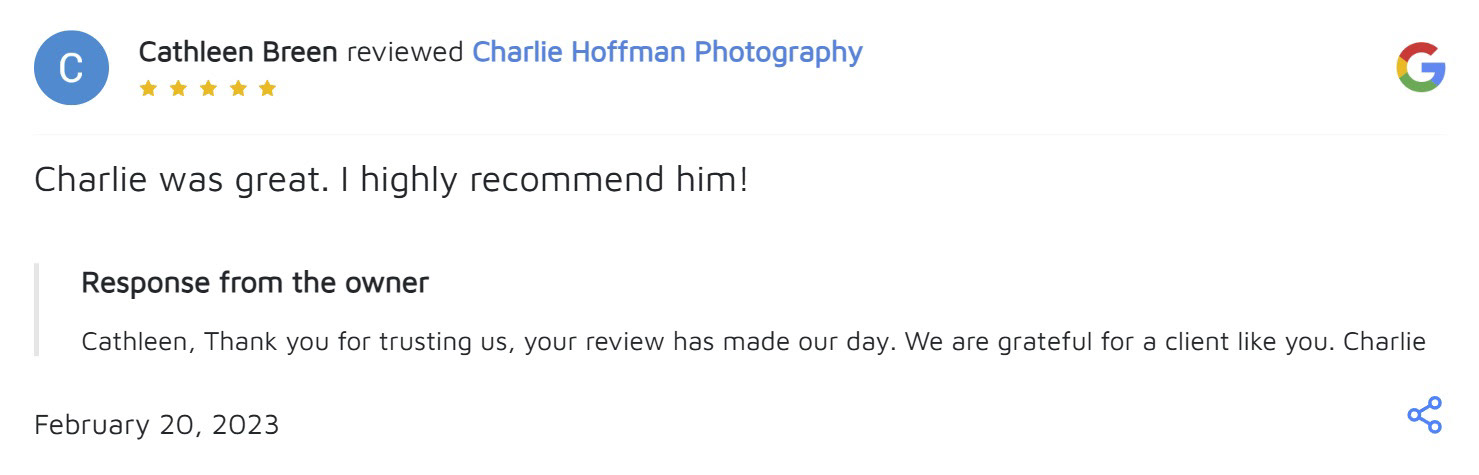Click the 'Charlie was great.' review sentence
The image size is (1479, 475).
[x=181, y=181]
